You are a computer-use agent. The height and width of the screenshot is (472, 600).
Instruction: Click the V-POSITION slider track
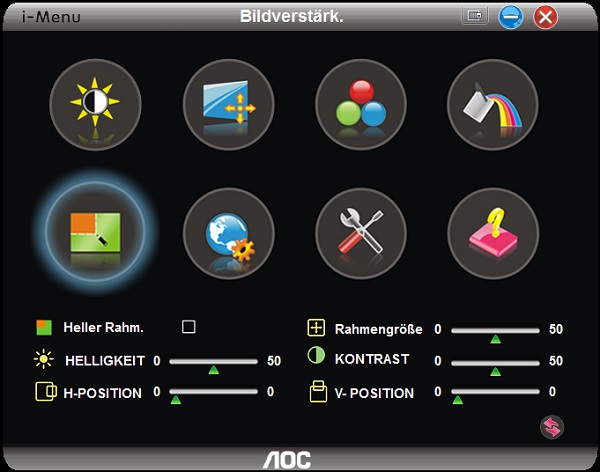(495, 391)
